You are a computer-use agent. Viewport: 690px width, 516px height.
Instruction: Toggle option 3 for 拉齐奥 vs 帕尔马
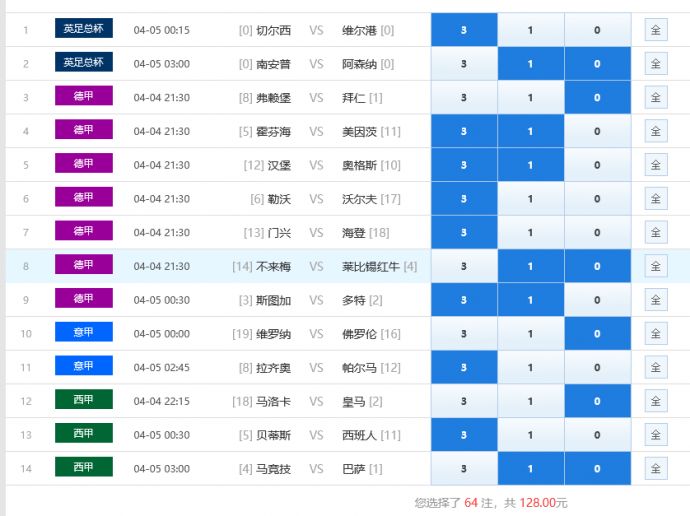(464, 367)
